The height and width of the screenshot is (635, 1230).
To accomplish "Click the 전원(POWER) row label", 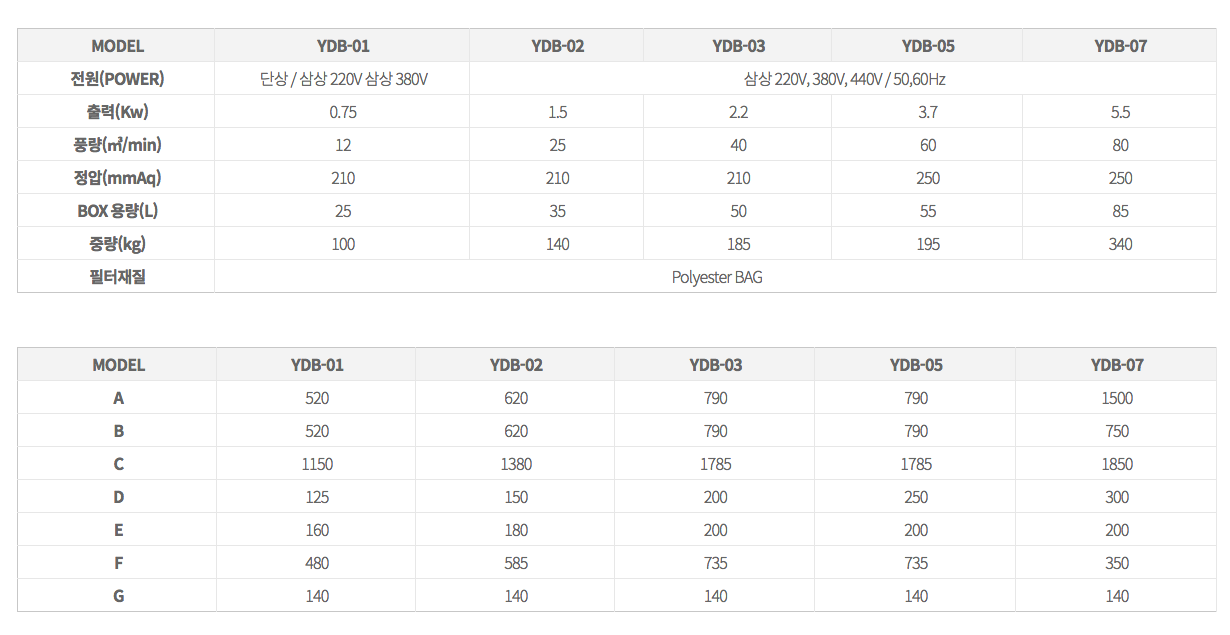I will 117,79.
